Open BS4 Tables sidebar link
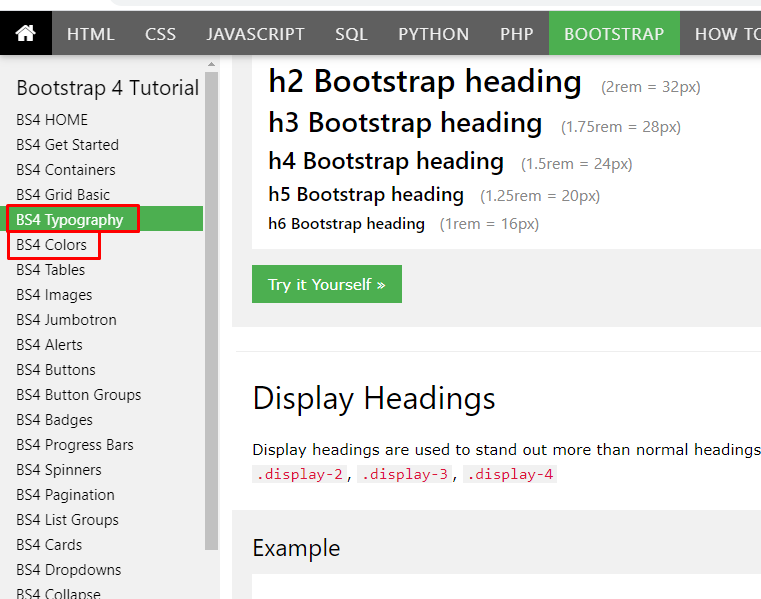 point(50,270)
